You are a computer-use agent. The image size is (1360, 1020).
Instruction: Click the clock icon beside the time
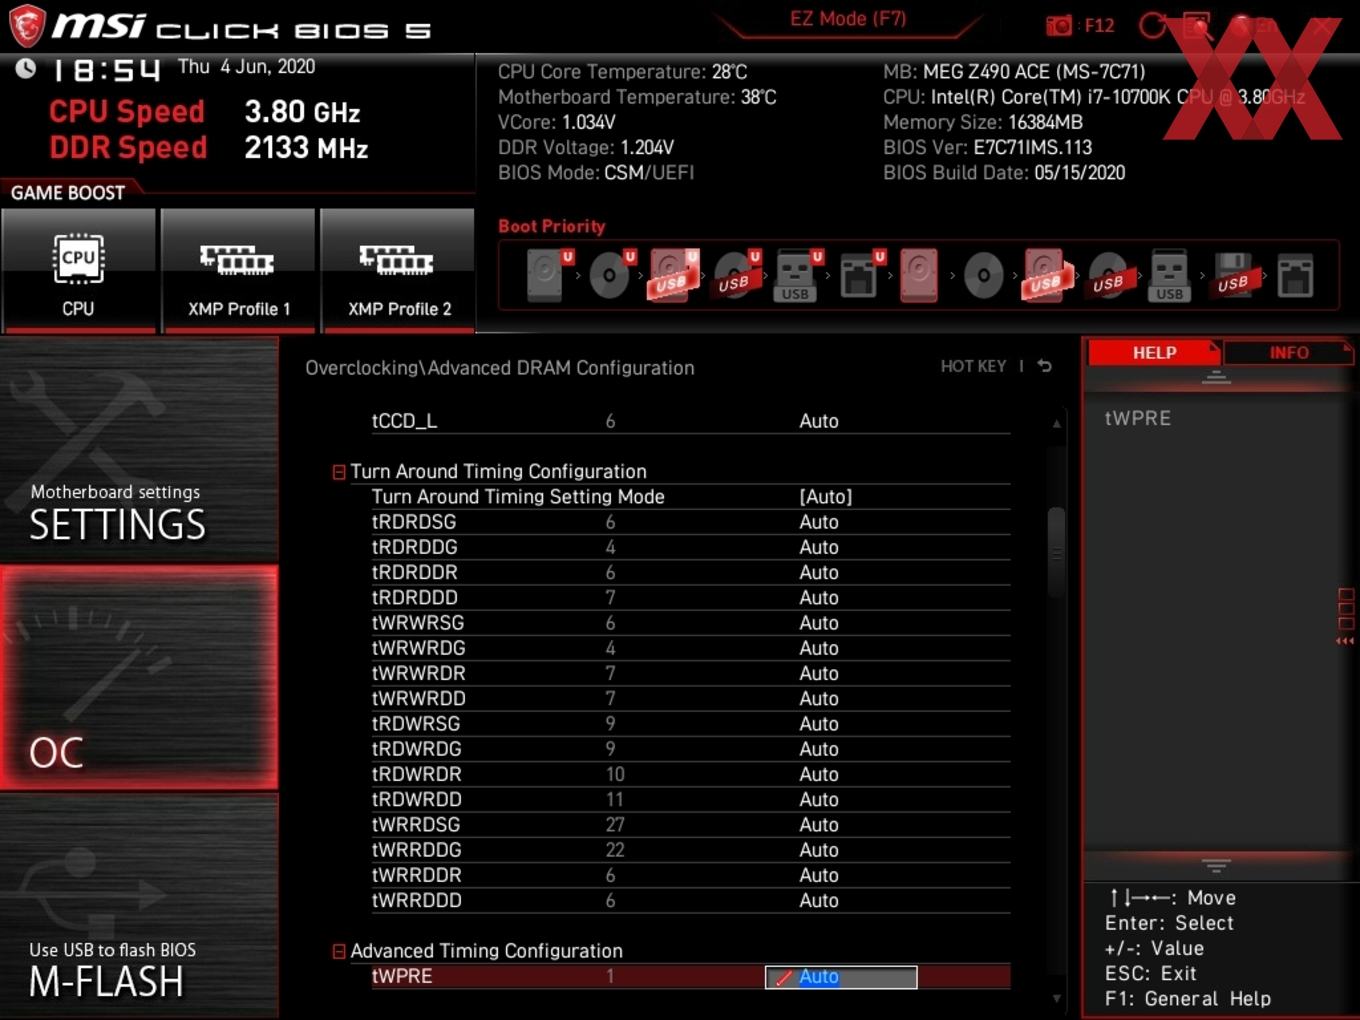point(25,68)
